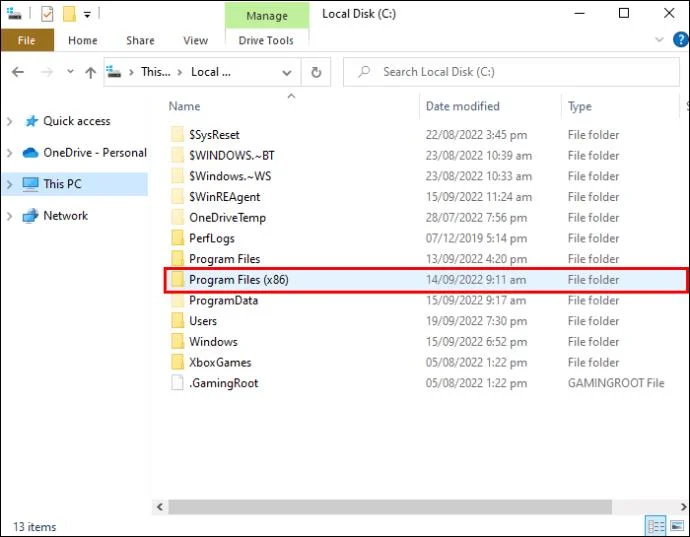
Task: Click the PerfLogs folder icon
Action: 177,238
